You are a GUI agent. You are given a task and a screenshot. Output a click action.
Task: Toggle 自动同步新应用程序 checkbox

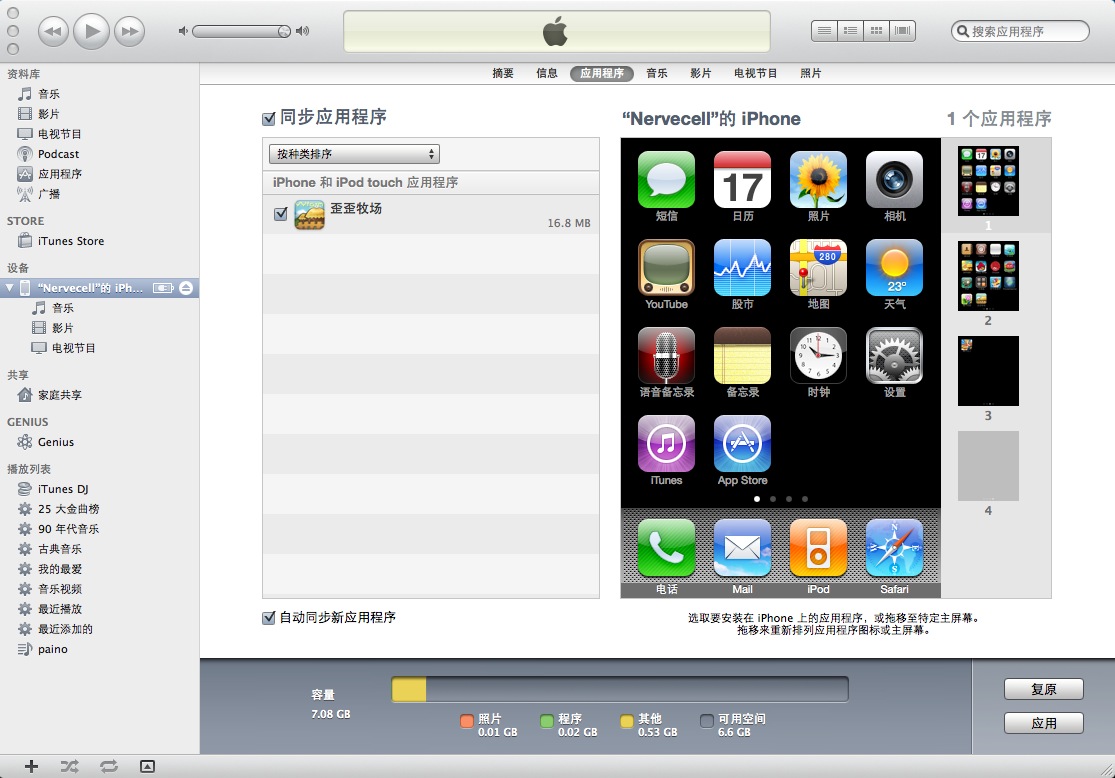click(x=269, y=618)
